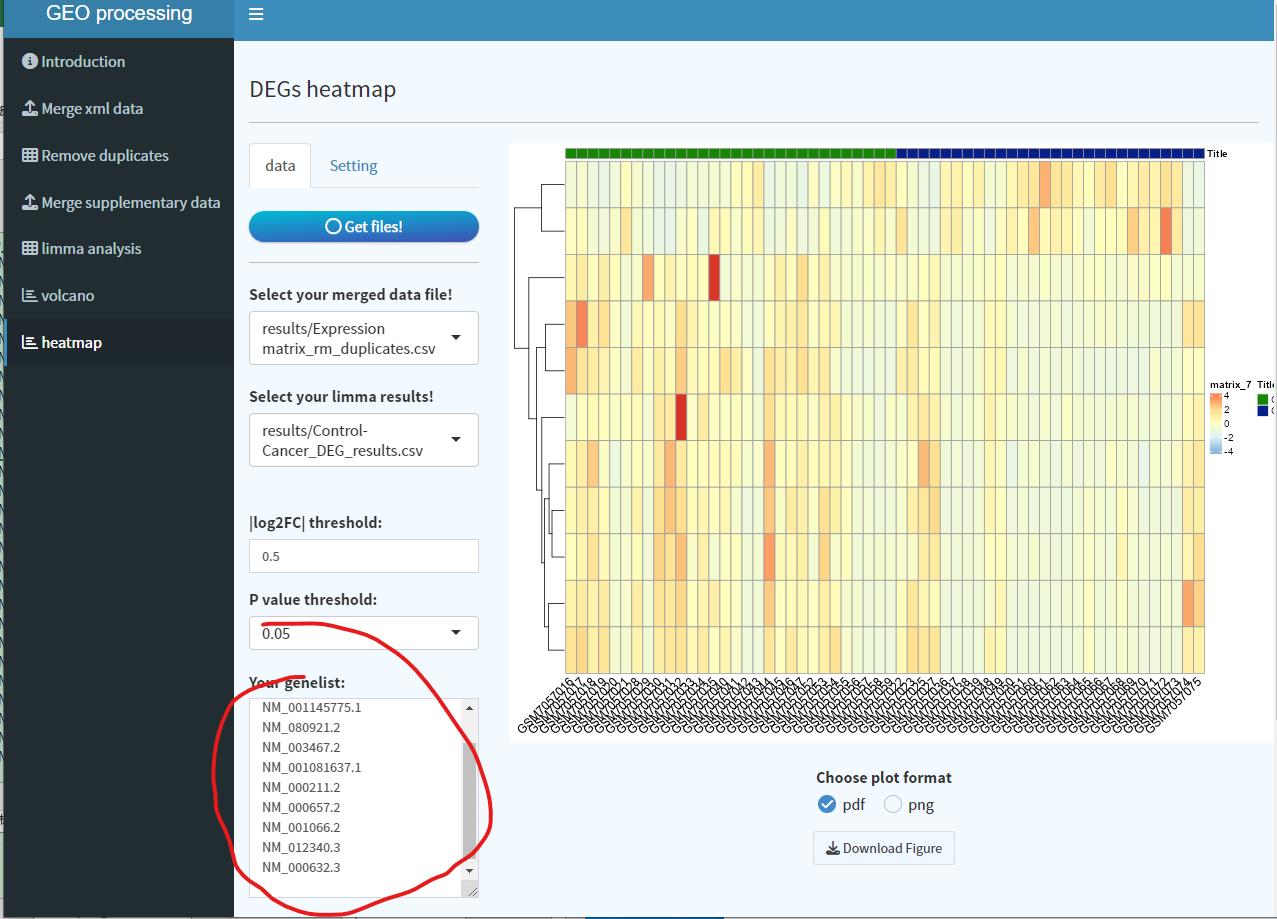The height and width of the screenshot is (919, 1277).
Task: Click gene NM_003467.2 in genelist
Action: (301, 748)
